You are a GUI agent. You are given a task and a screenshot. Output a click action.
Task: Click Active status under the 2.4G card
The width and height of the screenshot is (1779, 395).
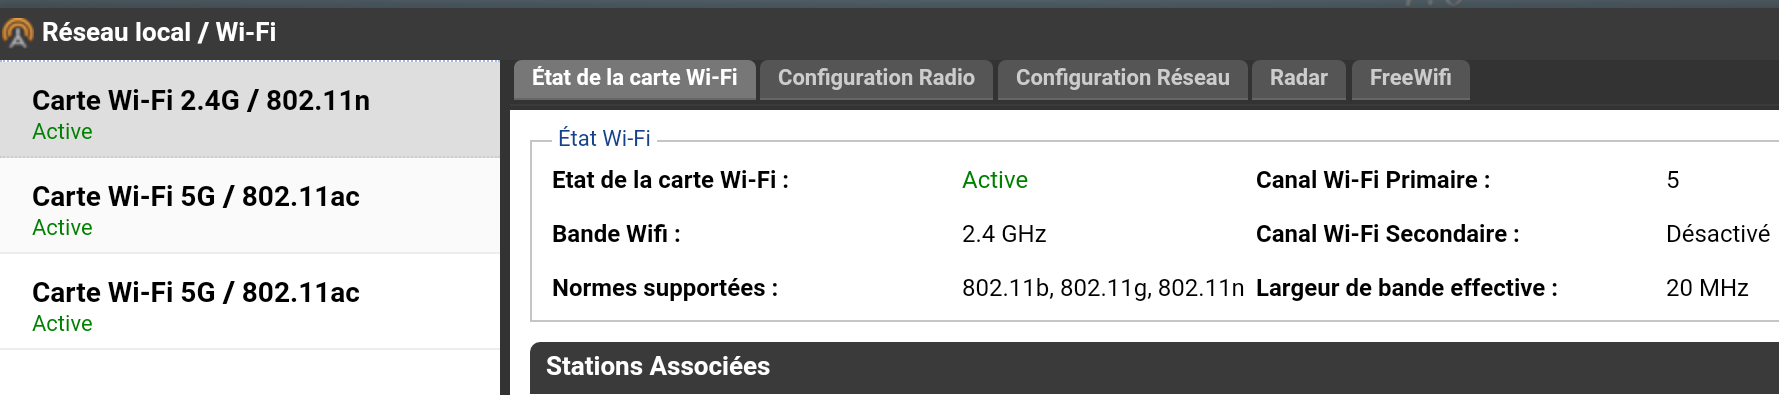(x=62, y=132)
